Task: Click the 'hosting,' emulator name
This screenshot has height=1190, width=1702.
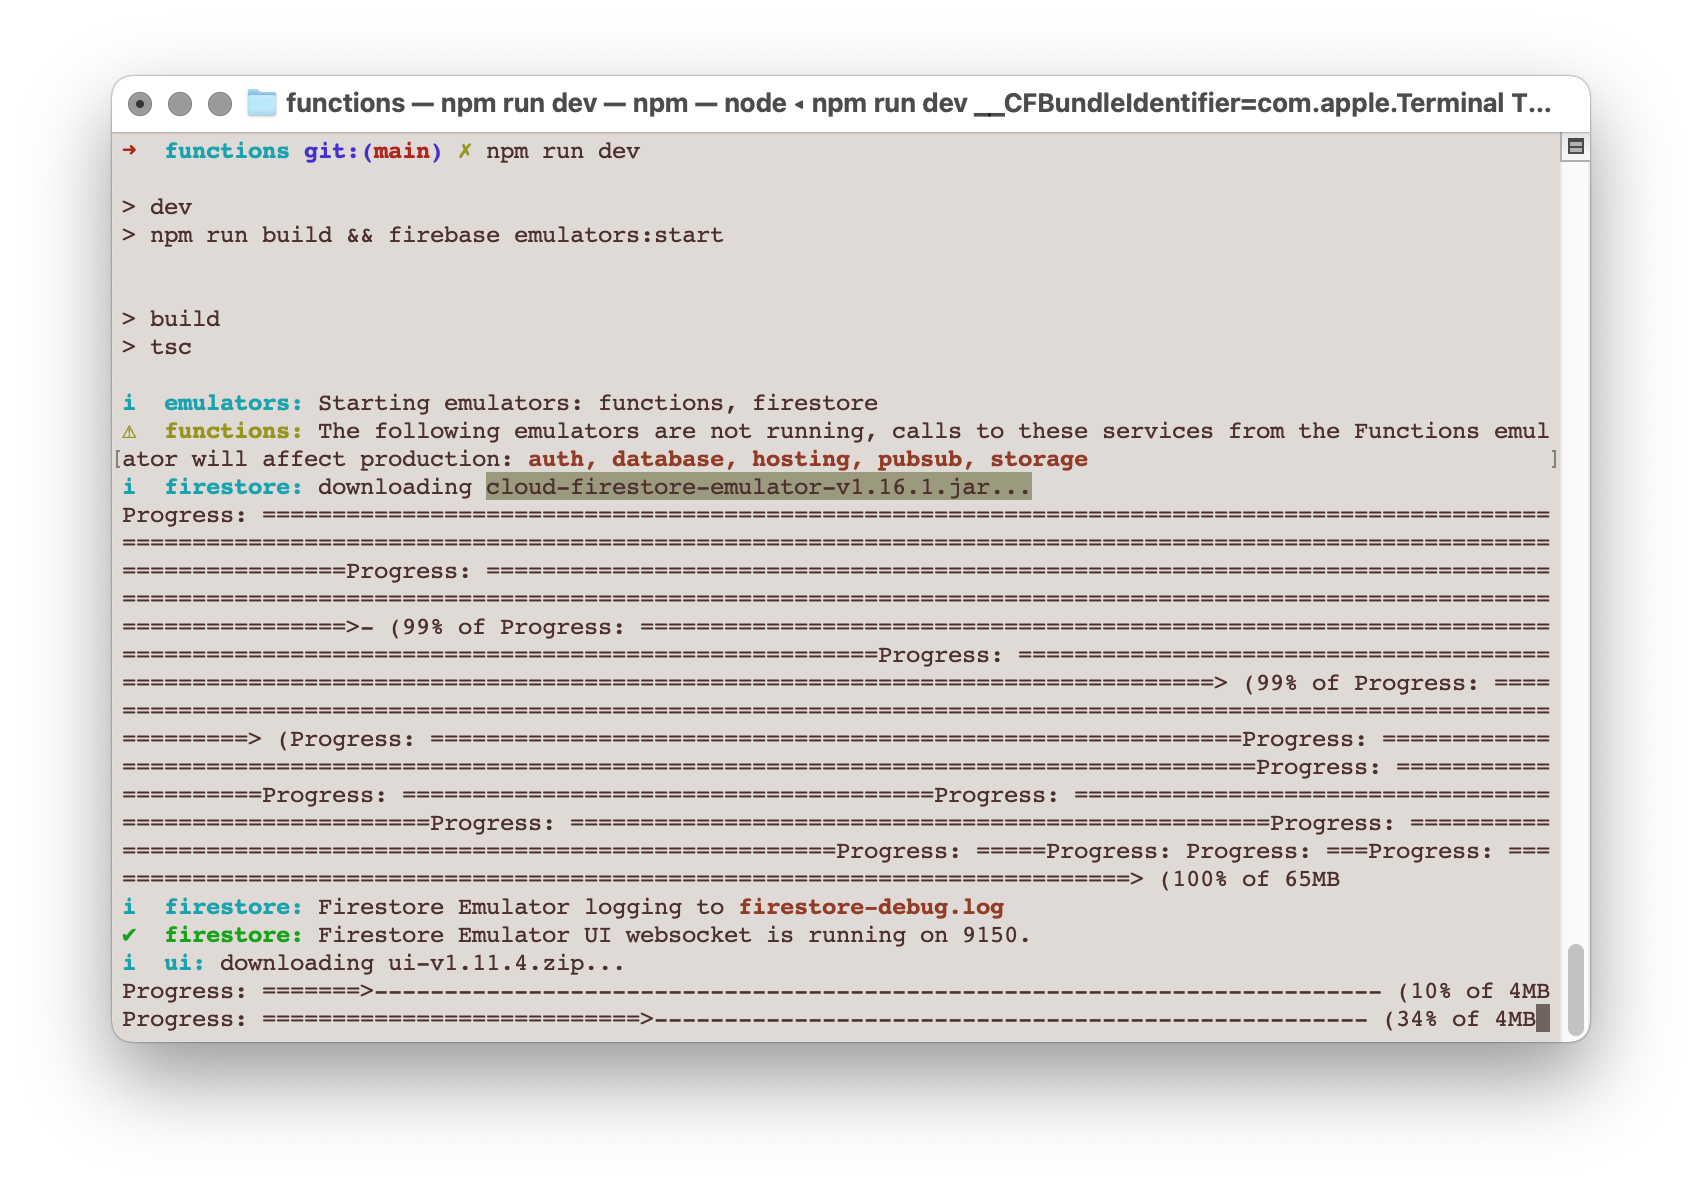Action: click(x=807, y=459)
